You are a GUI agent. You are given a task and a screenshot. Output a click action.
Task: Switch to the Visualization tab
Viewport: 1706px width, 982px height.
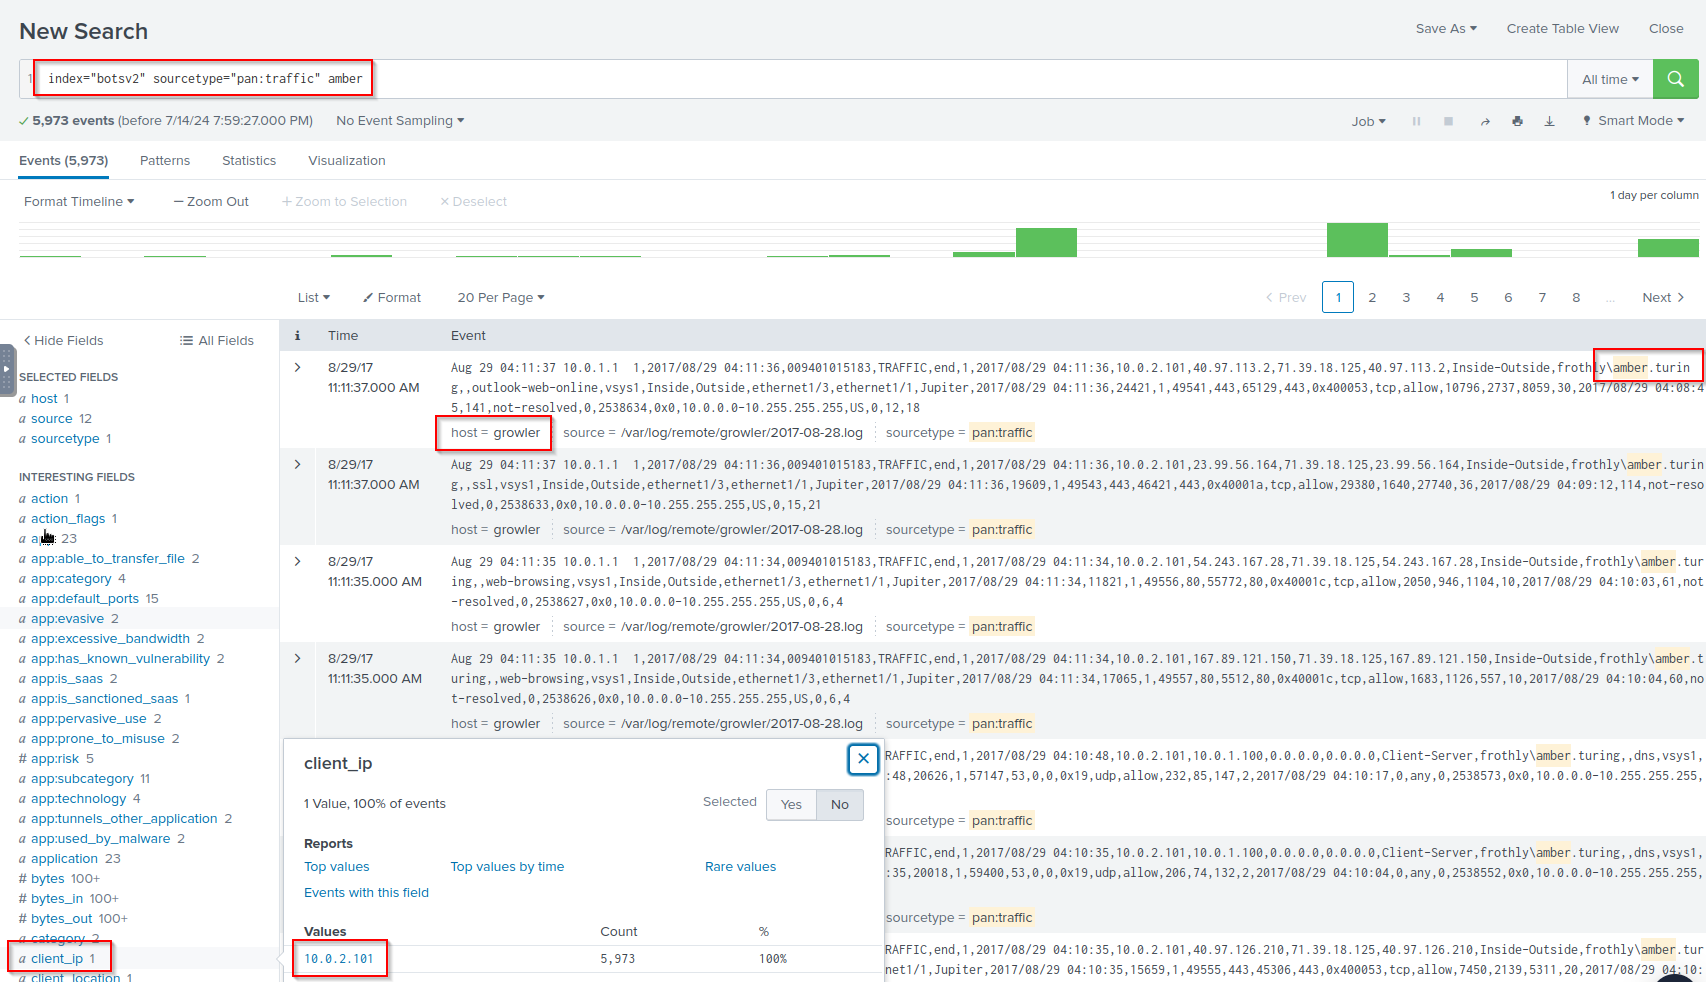point(346,161)
